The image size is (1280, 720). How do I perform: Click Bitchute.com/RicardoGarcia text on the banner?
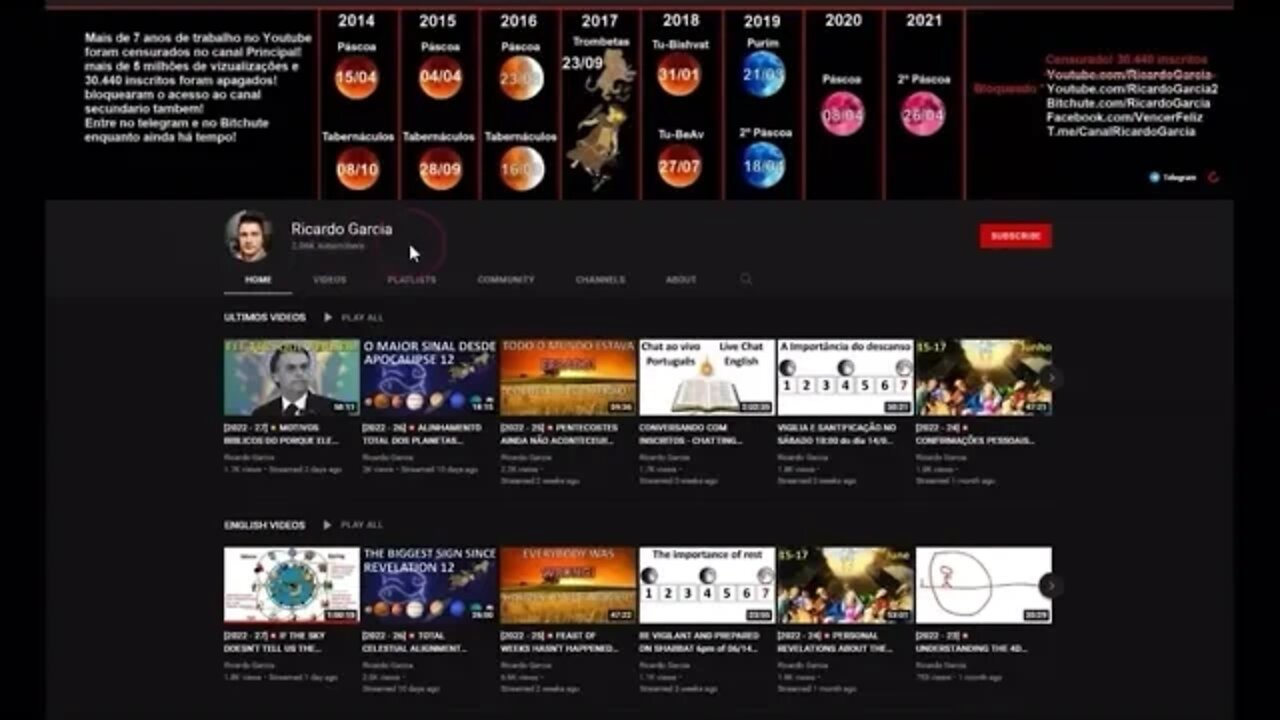[x=1128, y=103]
